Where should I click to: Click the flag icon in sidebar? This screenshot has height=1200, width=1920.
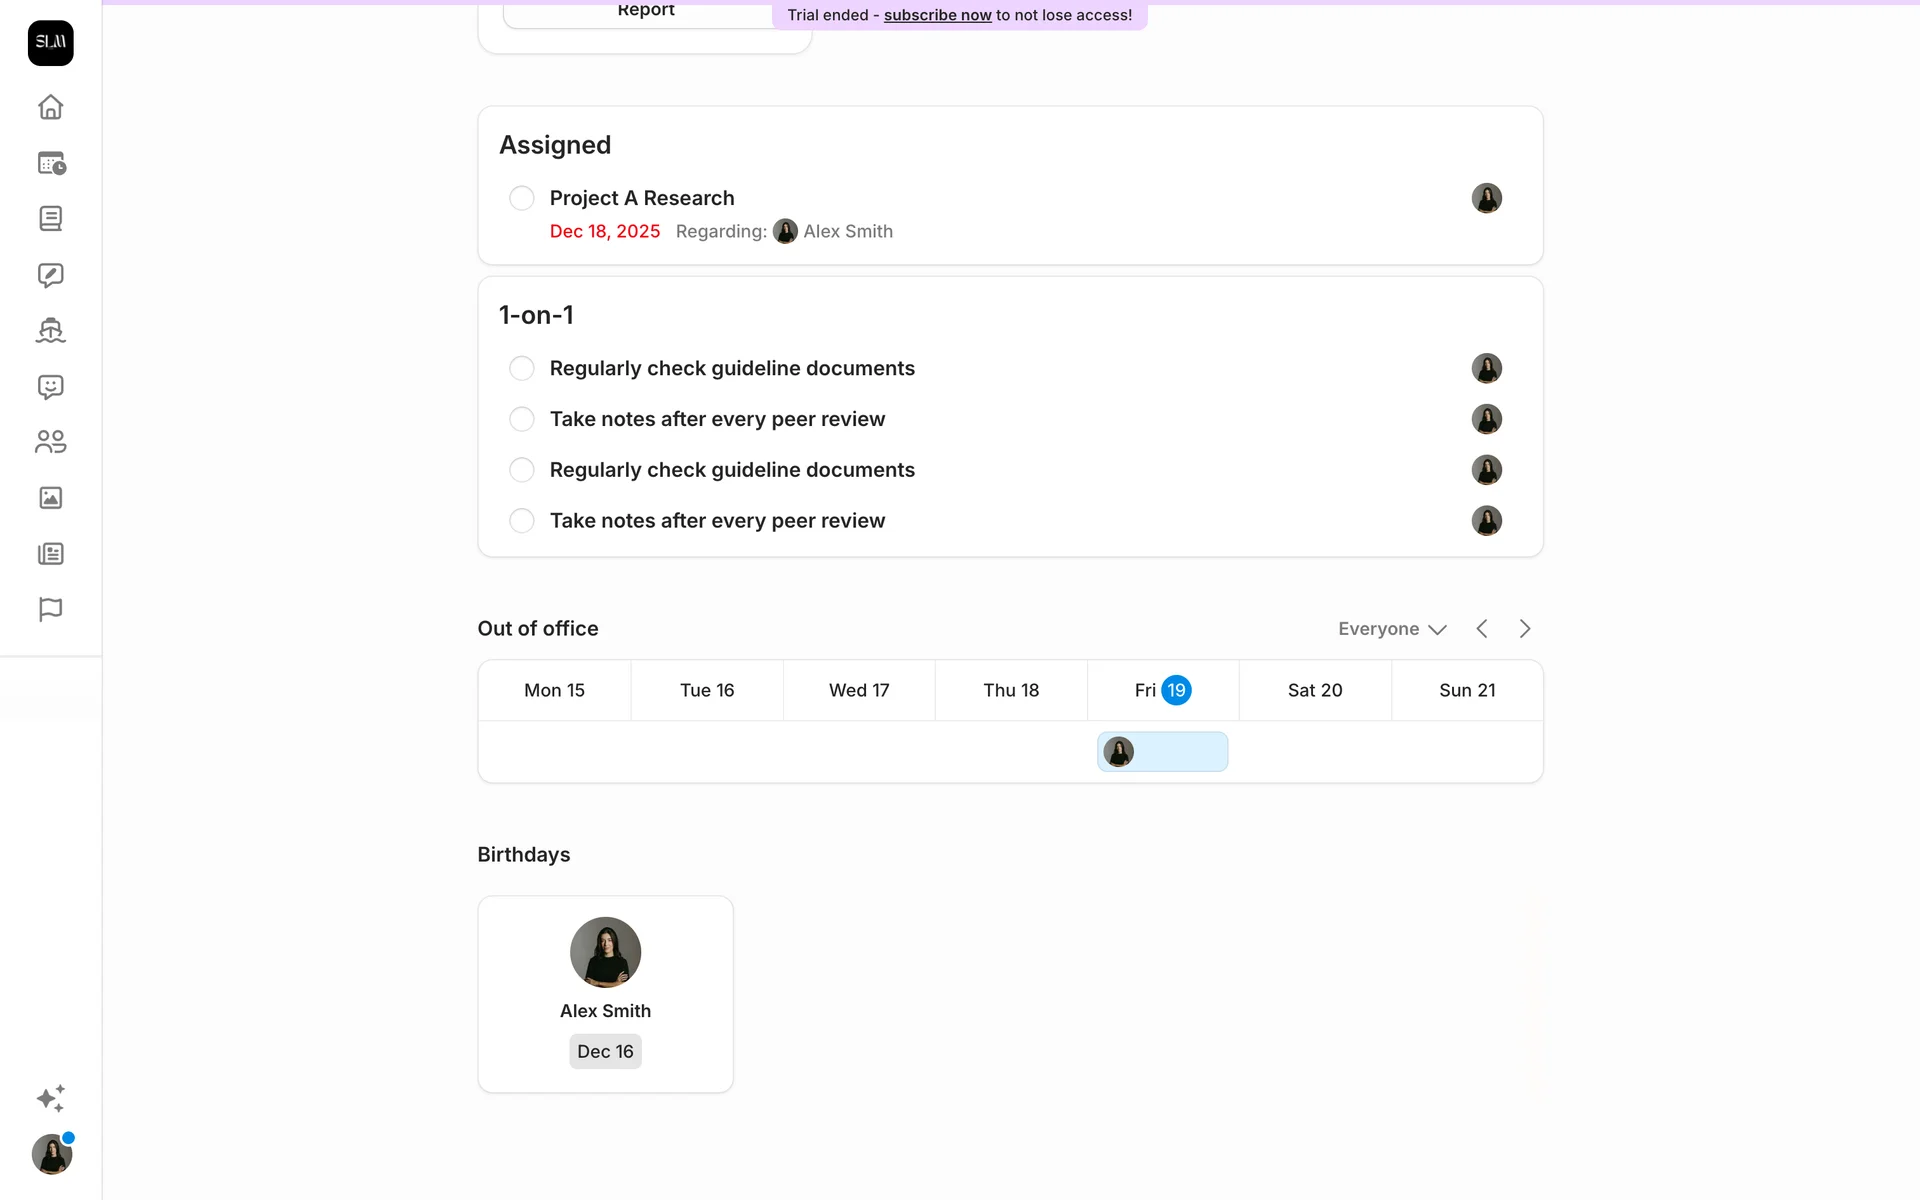(50, 609)
